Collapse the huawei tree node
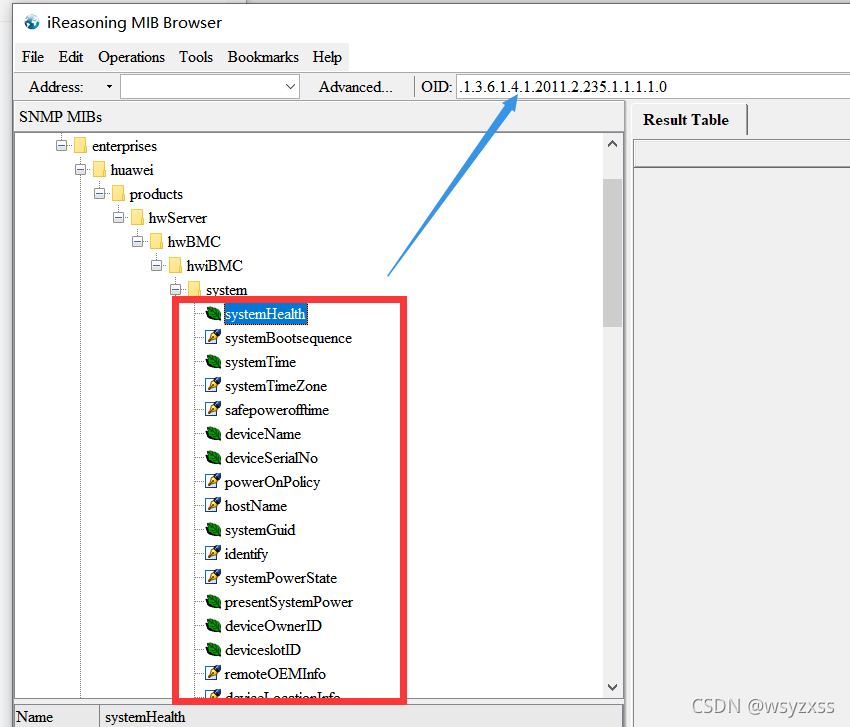 click(80, 170)
